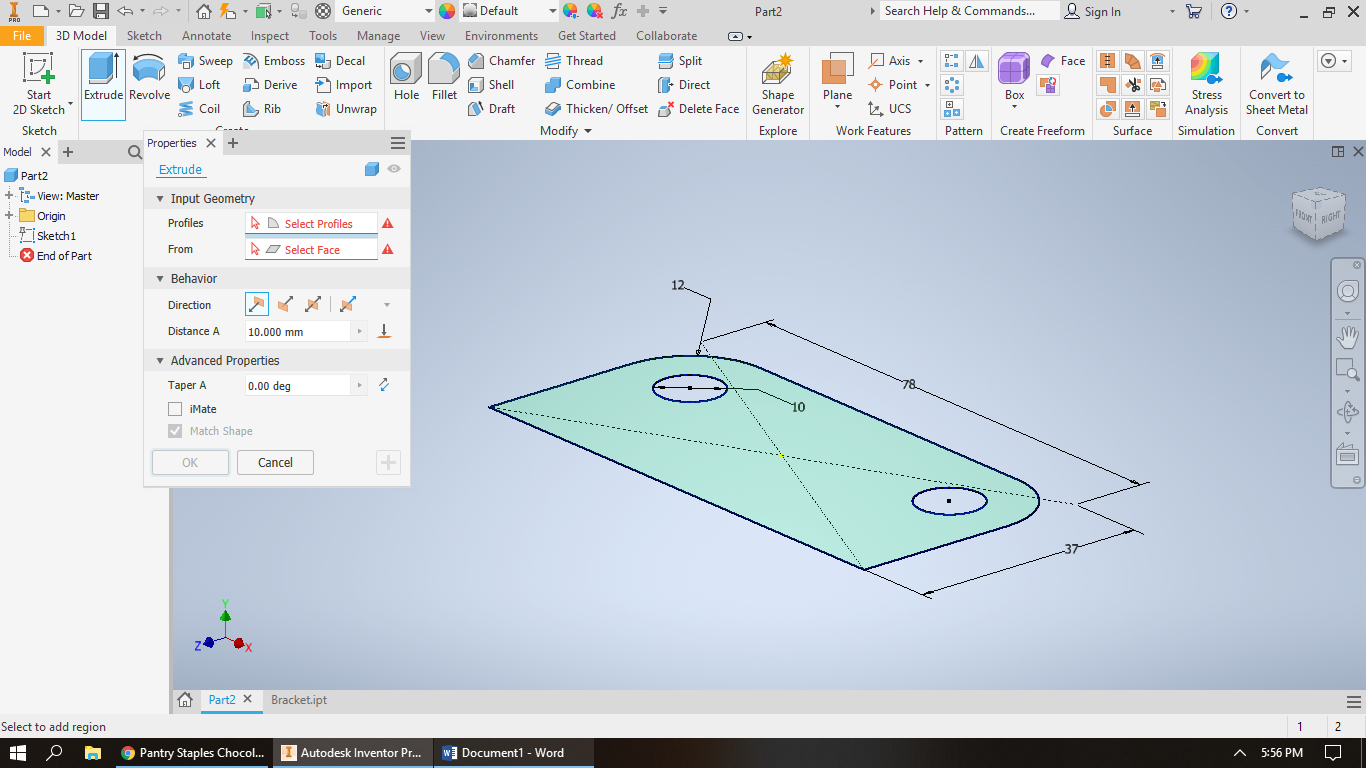Image resolution: width=1366 pixels, height=768 pixels.
Task: Cancel the Extrude command
Action: click(275, 462)
